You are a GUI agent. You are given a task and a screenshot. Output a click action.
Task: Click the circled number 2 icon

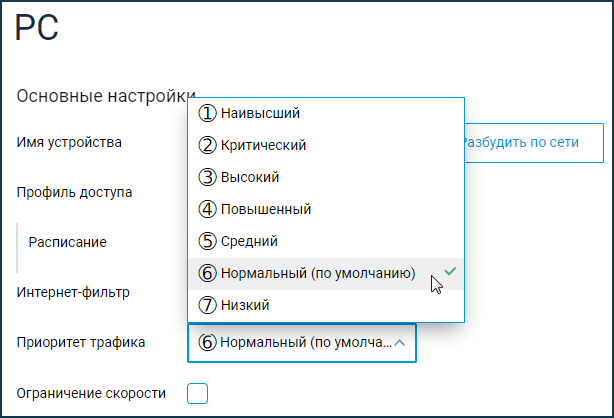coord(207,145)
